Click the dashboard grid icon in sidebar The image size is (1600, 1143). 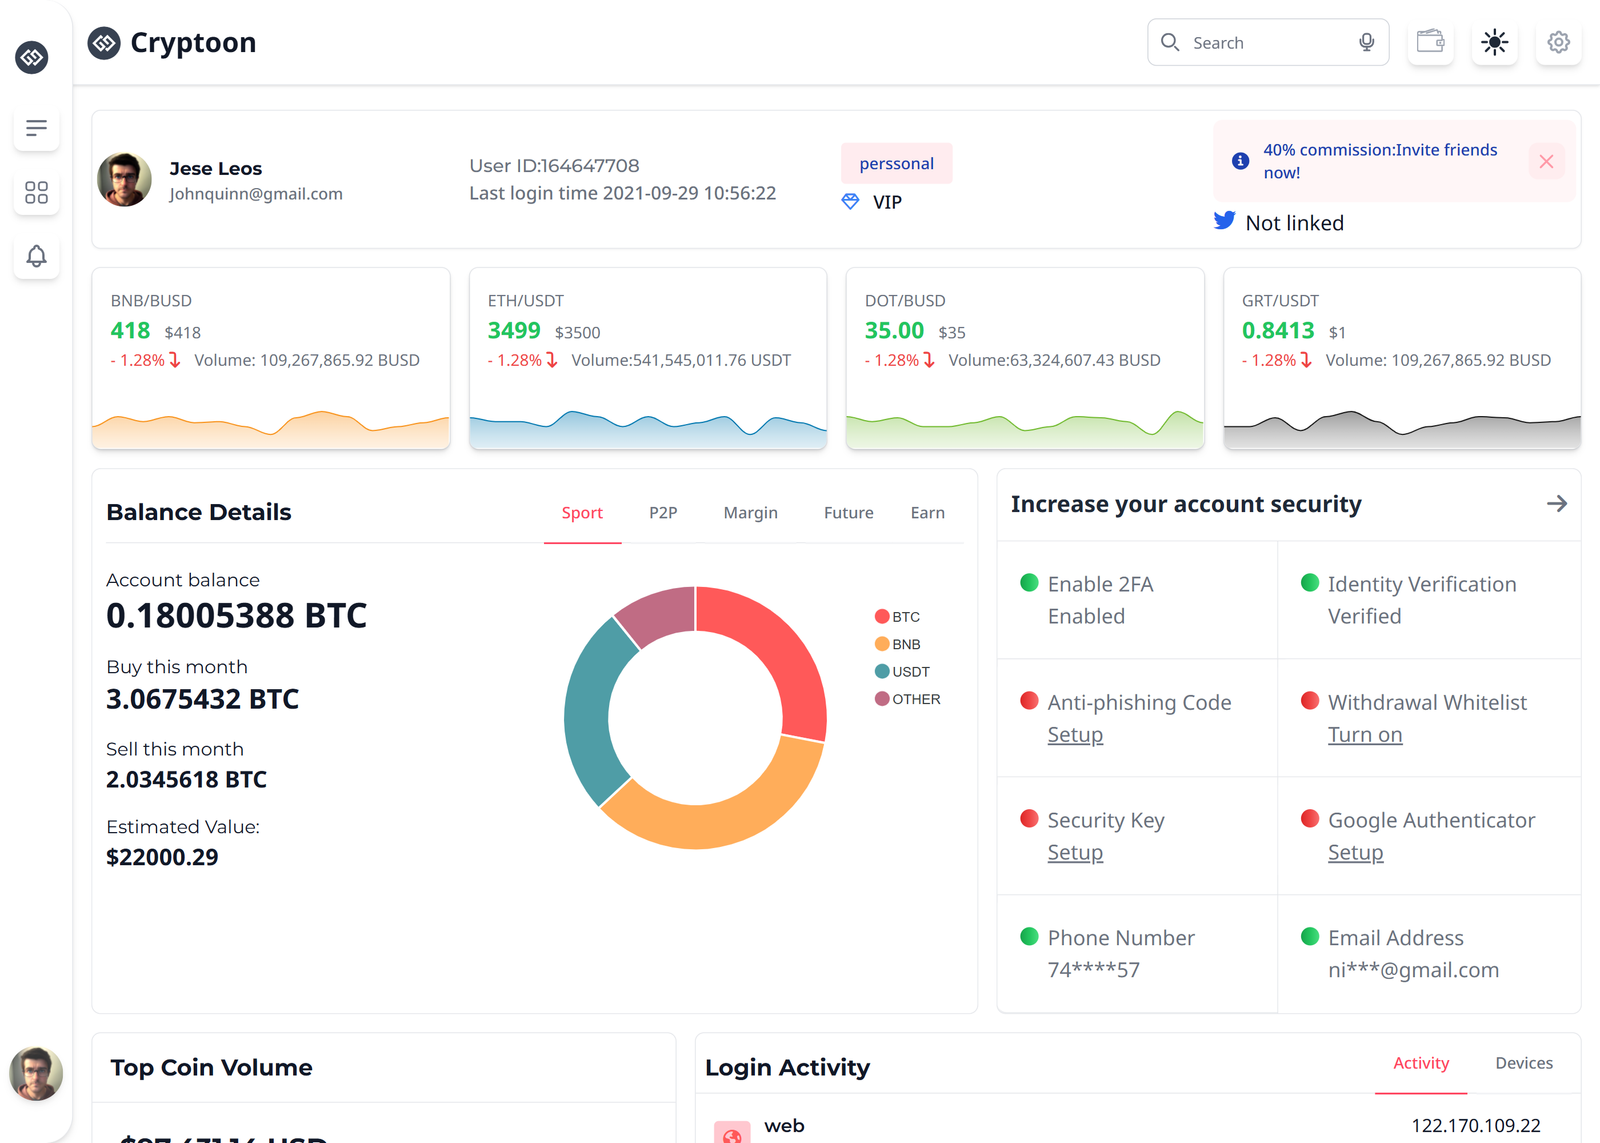[36, 192]
